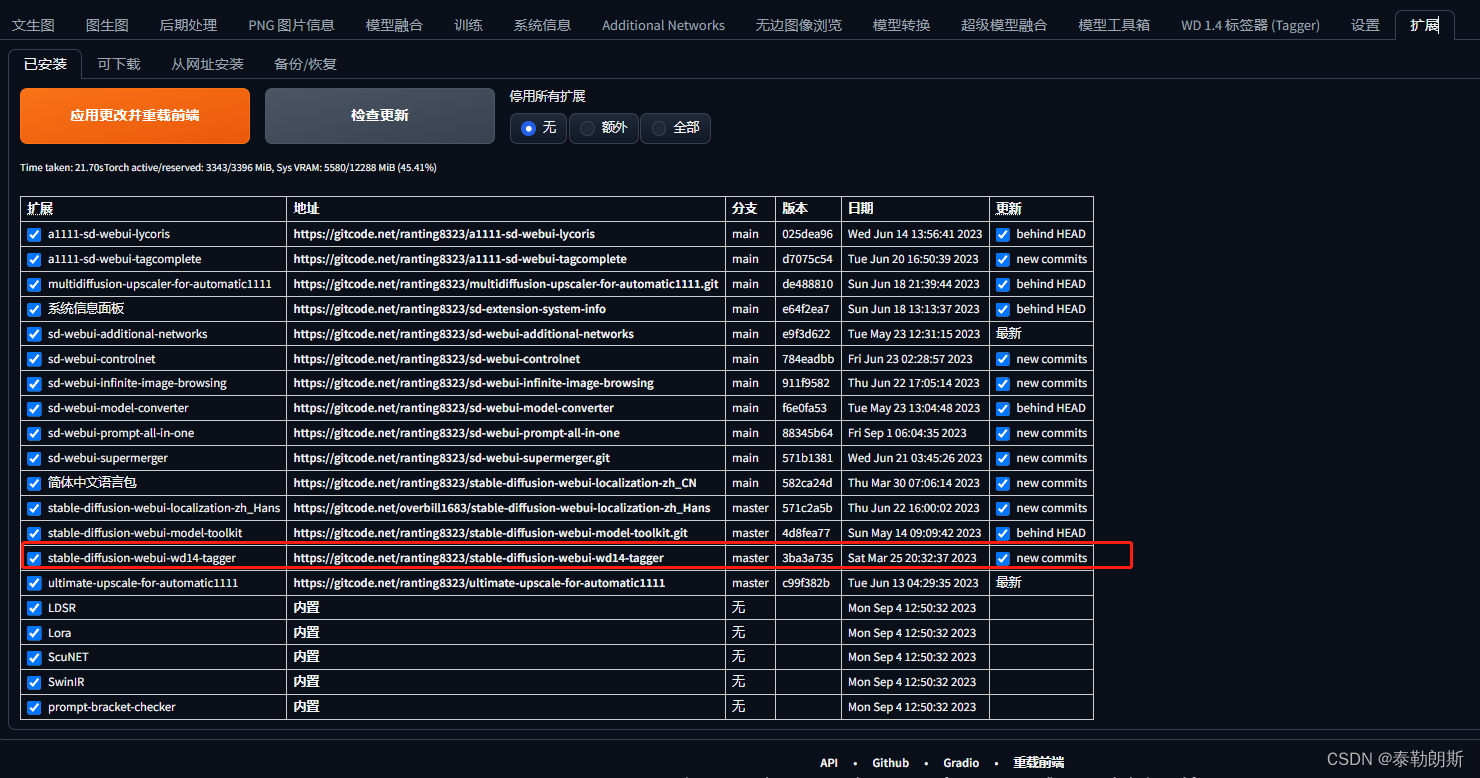Image resolution: width=1480 pixels, height=778 pixels.
Task: Toggle the sd-webui-infinite-image-browsing extension checkbox
Action: pyautogui.click(x=35, y=383)
